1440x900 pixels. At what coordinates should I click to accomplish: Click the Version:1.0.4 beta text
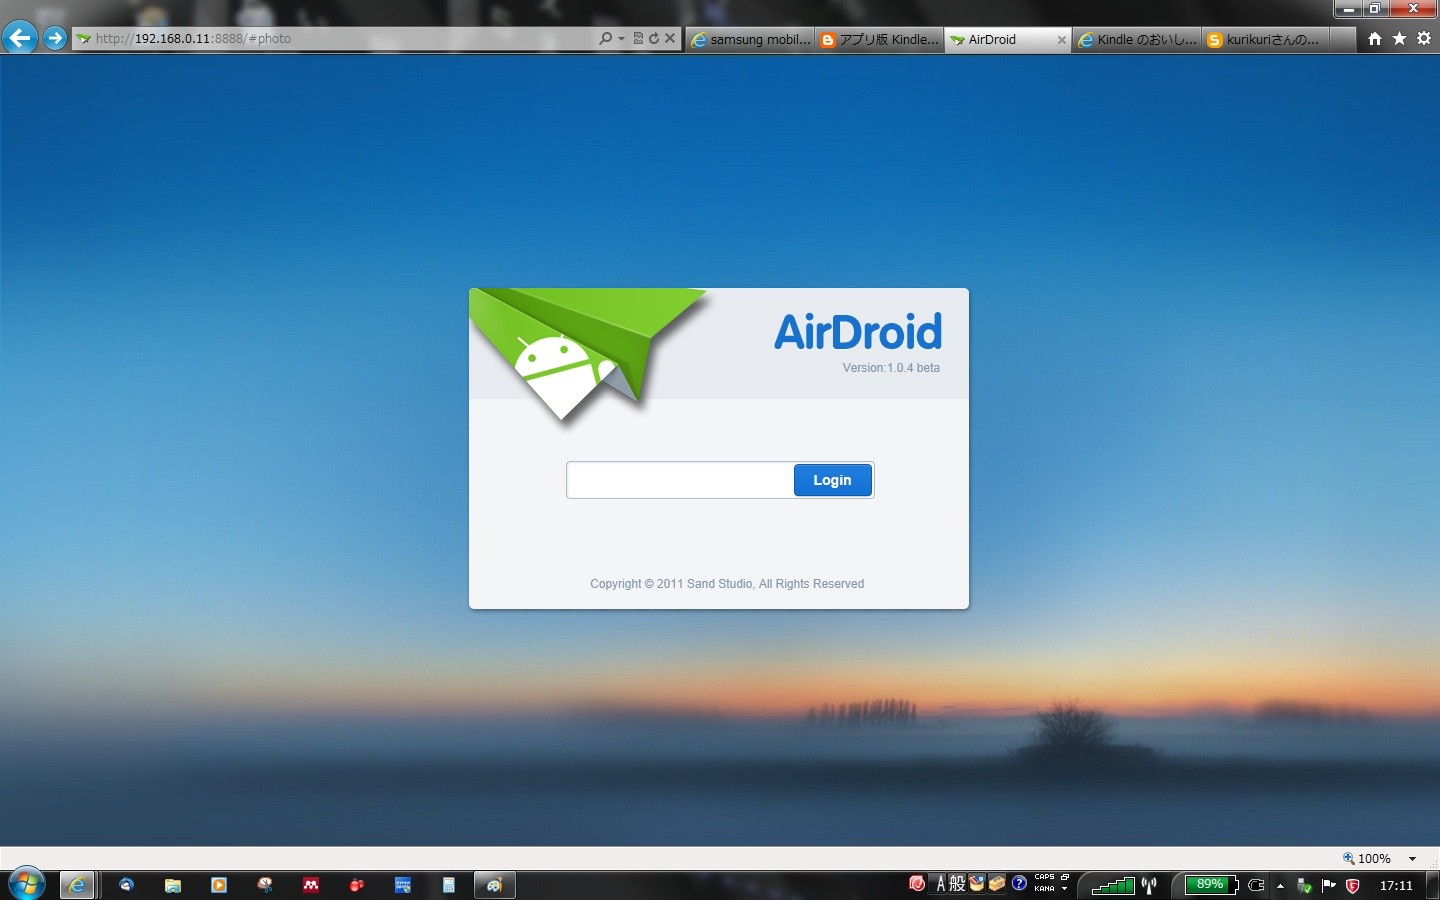891,368
